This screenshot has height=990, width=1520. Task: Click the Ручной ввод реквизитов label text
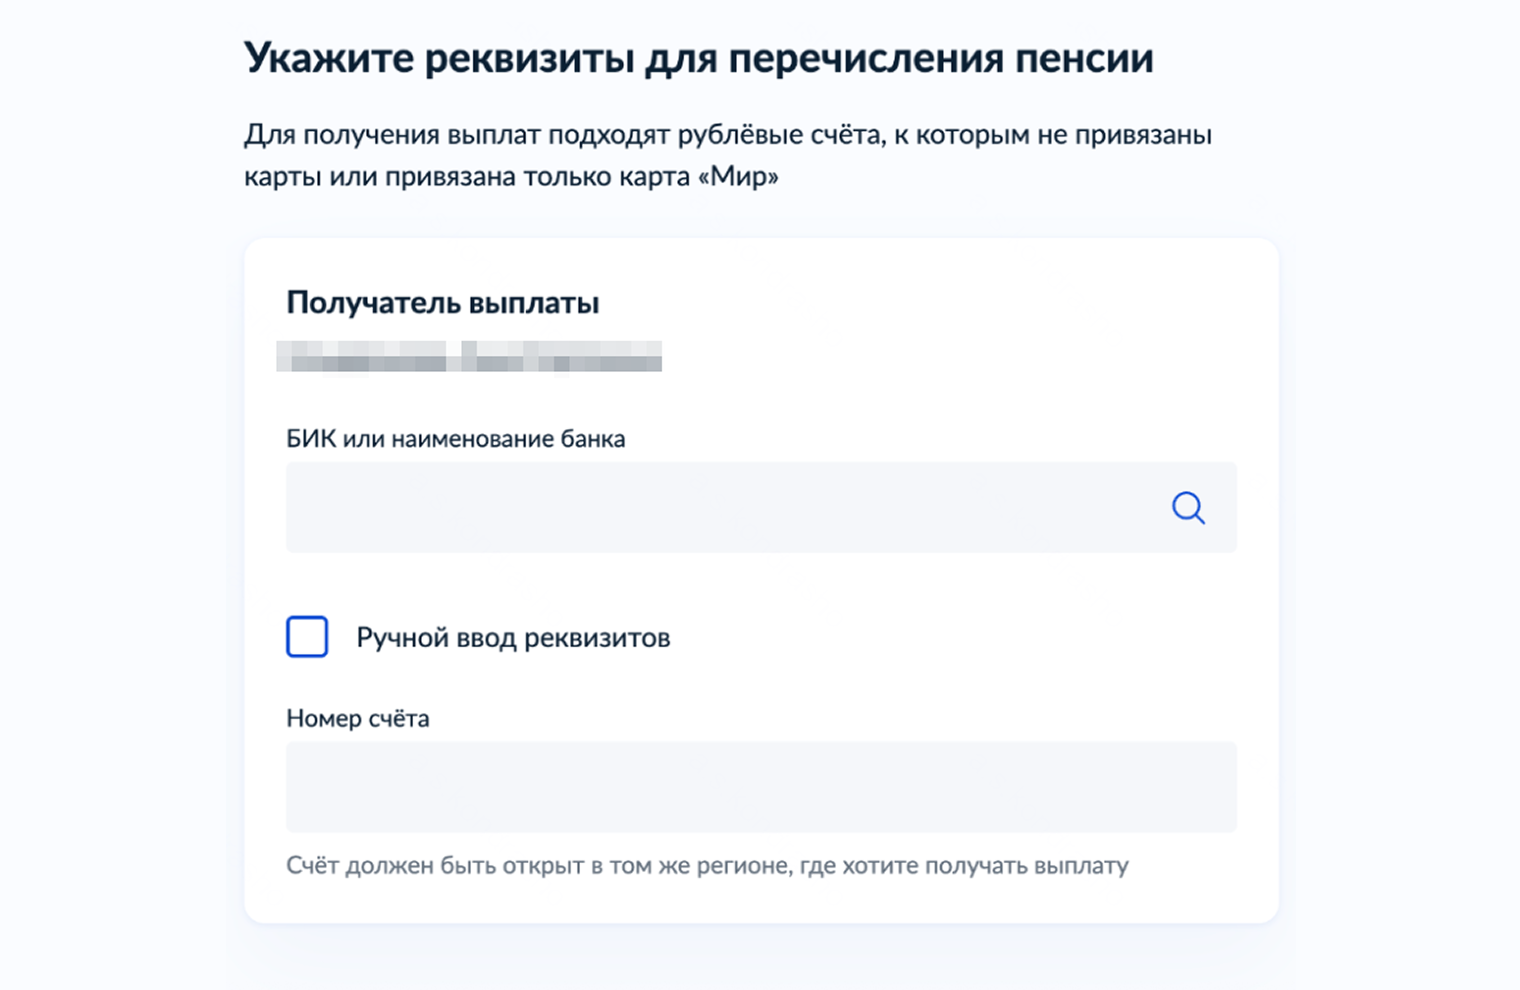click(513, 638)
